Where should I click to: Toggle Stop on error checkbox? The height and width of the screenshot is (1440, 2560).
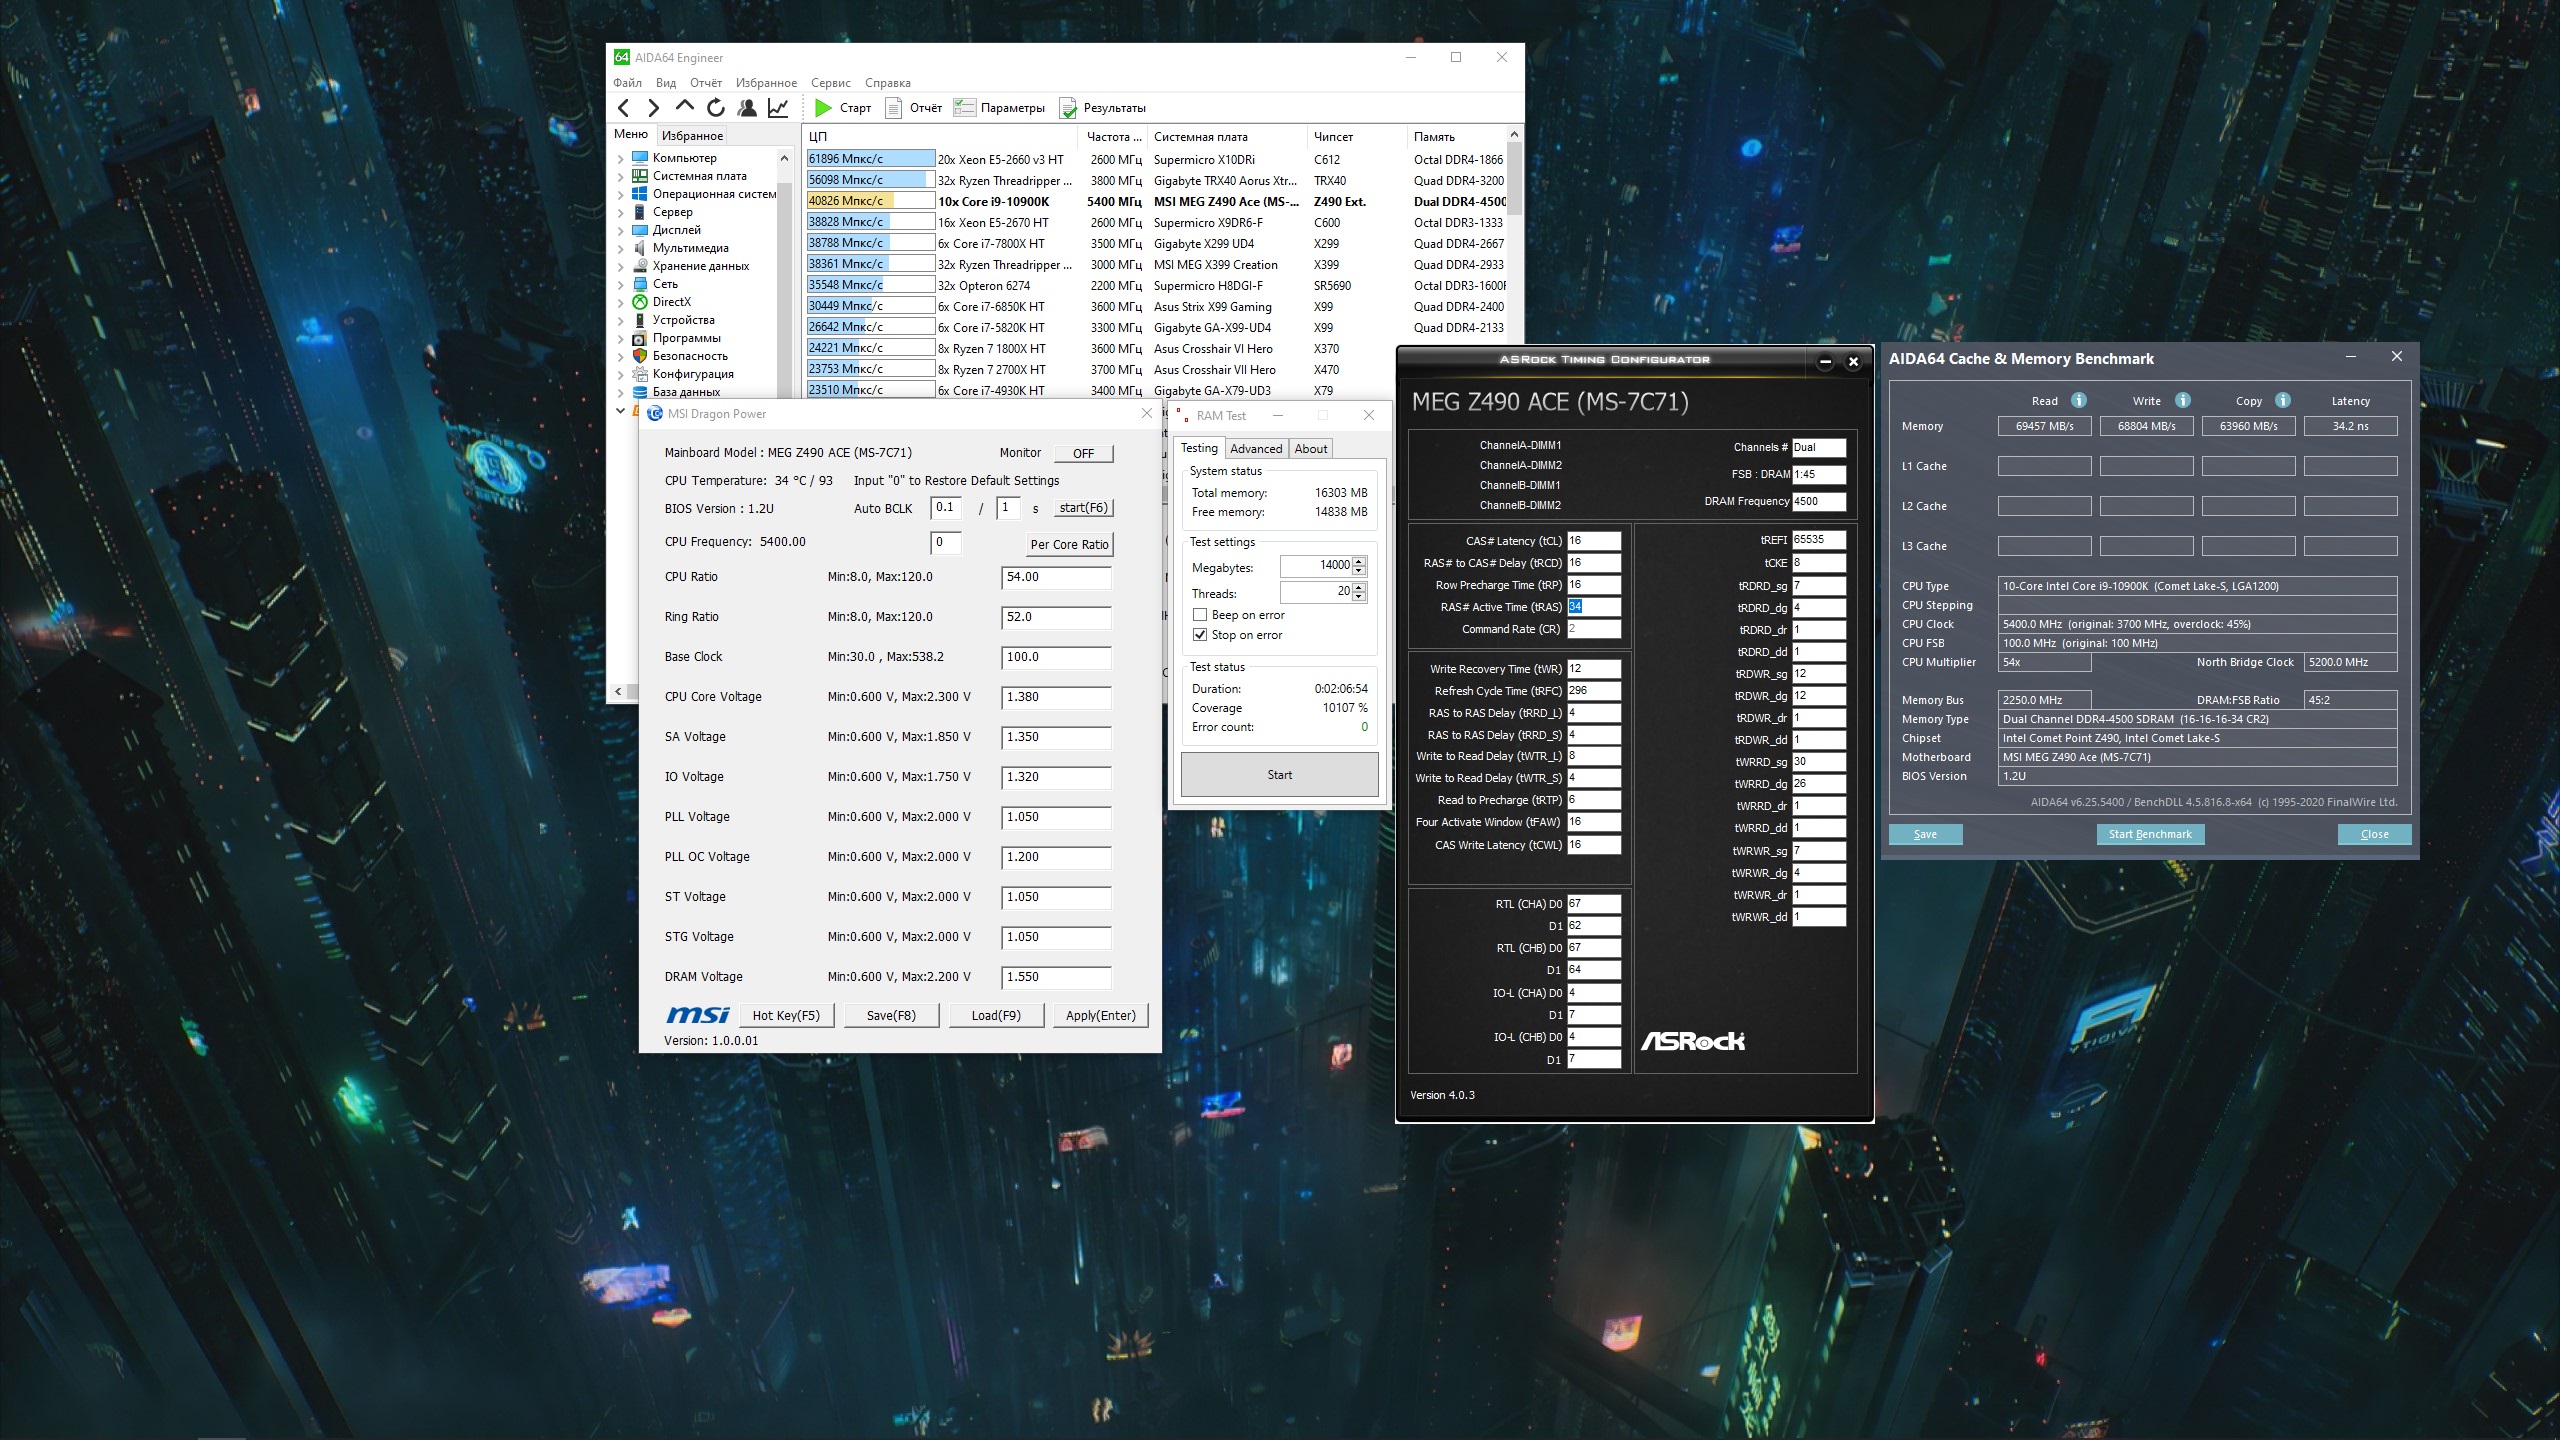point(1200,635)
